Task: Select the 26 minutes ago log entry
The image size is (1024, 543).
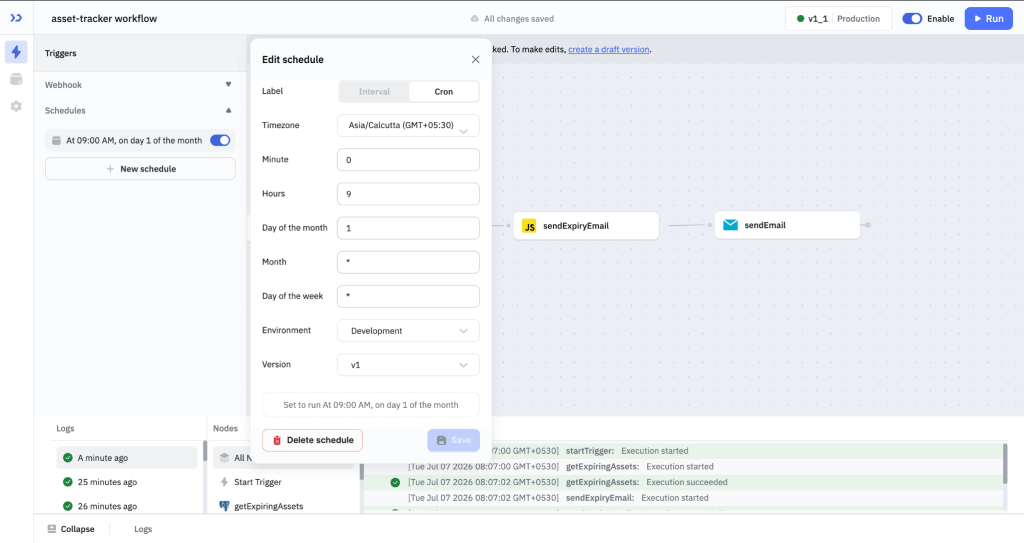Action: (127, 506)
